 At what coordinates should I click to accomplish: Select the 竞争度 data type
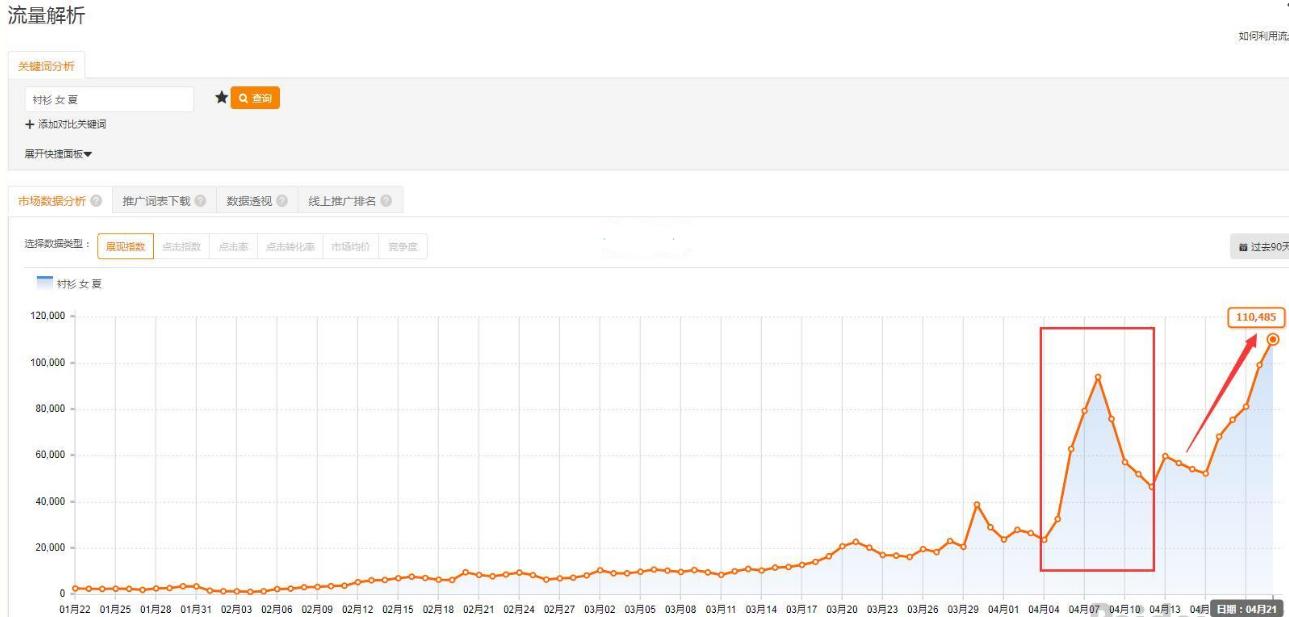pyautogui.click(x=403, y=246)
